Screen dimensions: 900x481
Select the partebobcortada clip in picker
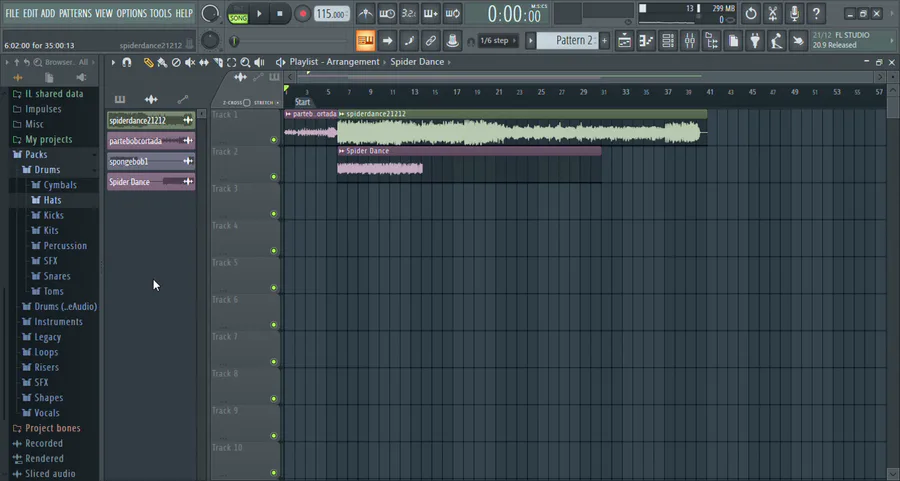pyautogui.click(x=151, y=141)
